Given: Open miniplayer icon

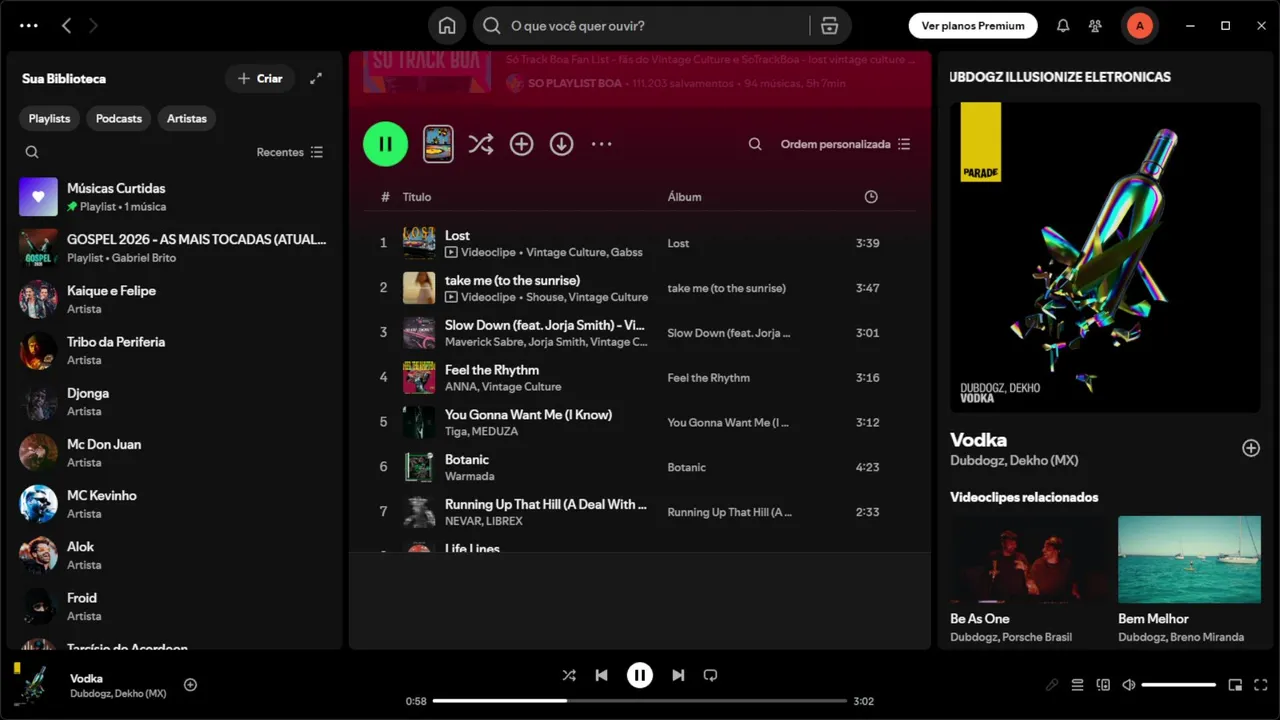Looking at the screenshot, I should pyautogui.click(x=1235, y=685).
